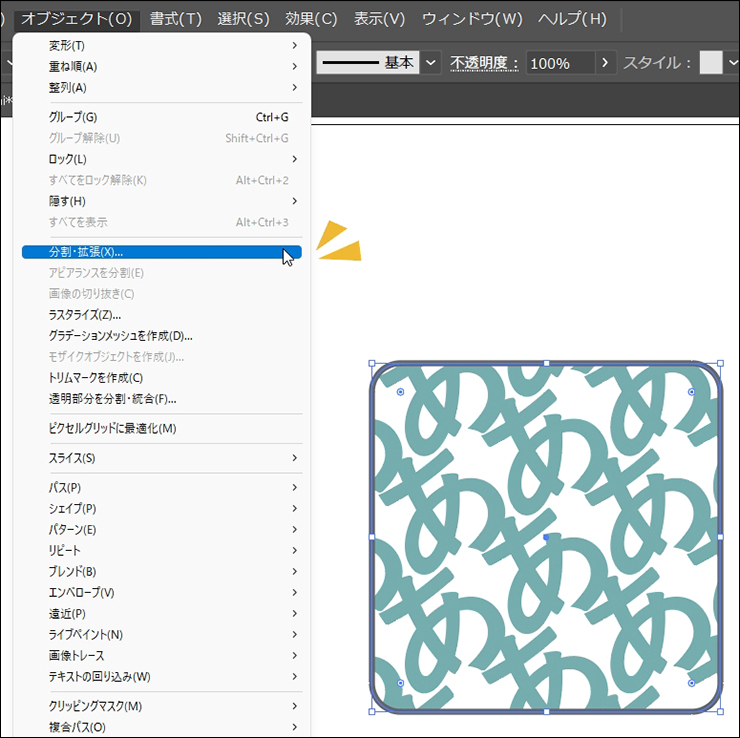This screenshot has width=740, height=738.
Task: Click the スタイル graphic style swatch
Action: click(x=710, y=63)
